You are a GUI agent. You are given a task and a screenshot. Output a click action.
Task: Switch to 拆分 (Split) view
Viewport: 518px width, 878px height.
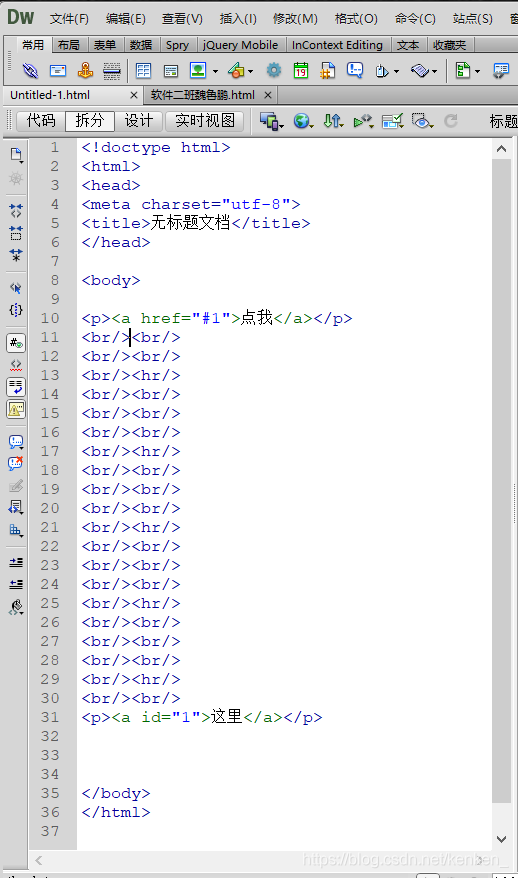[x=90, y=120]
